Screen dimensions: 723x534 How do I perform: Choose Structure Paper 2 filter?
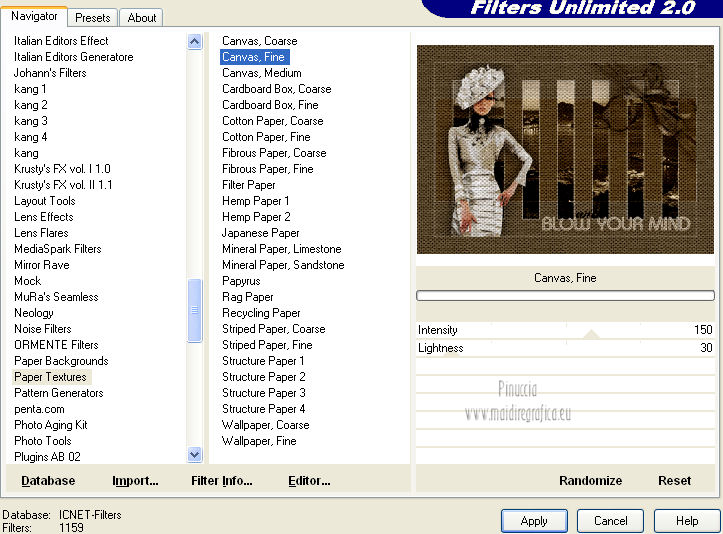coord(264,377)
